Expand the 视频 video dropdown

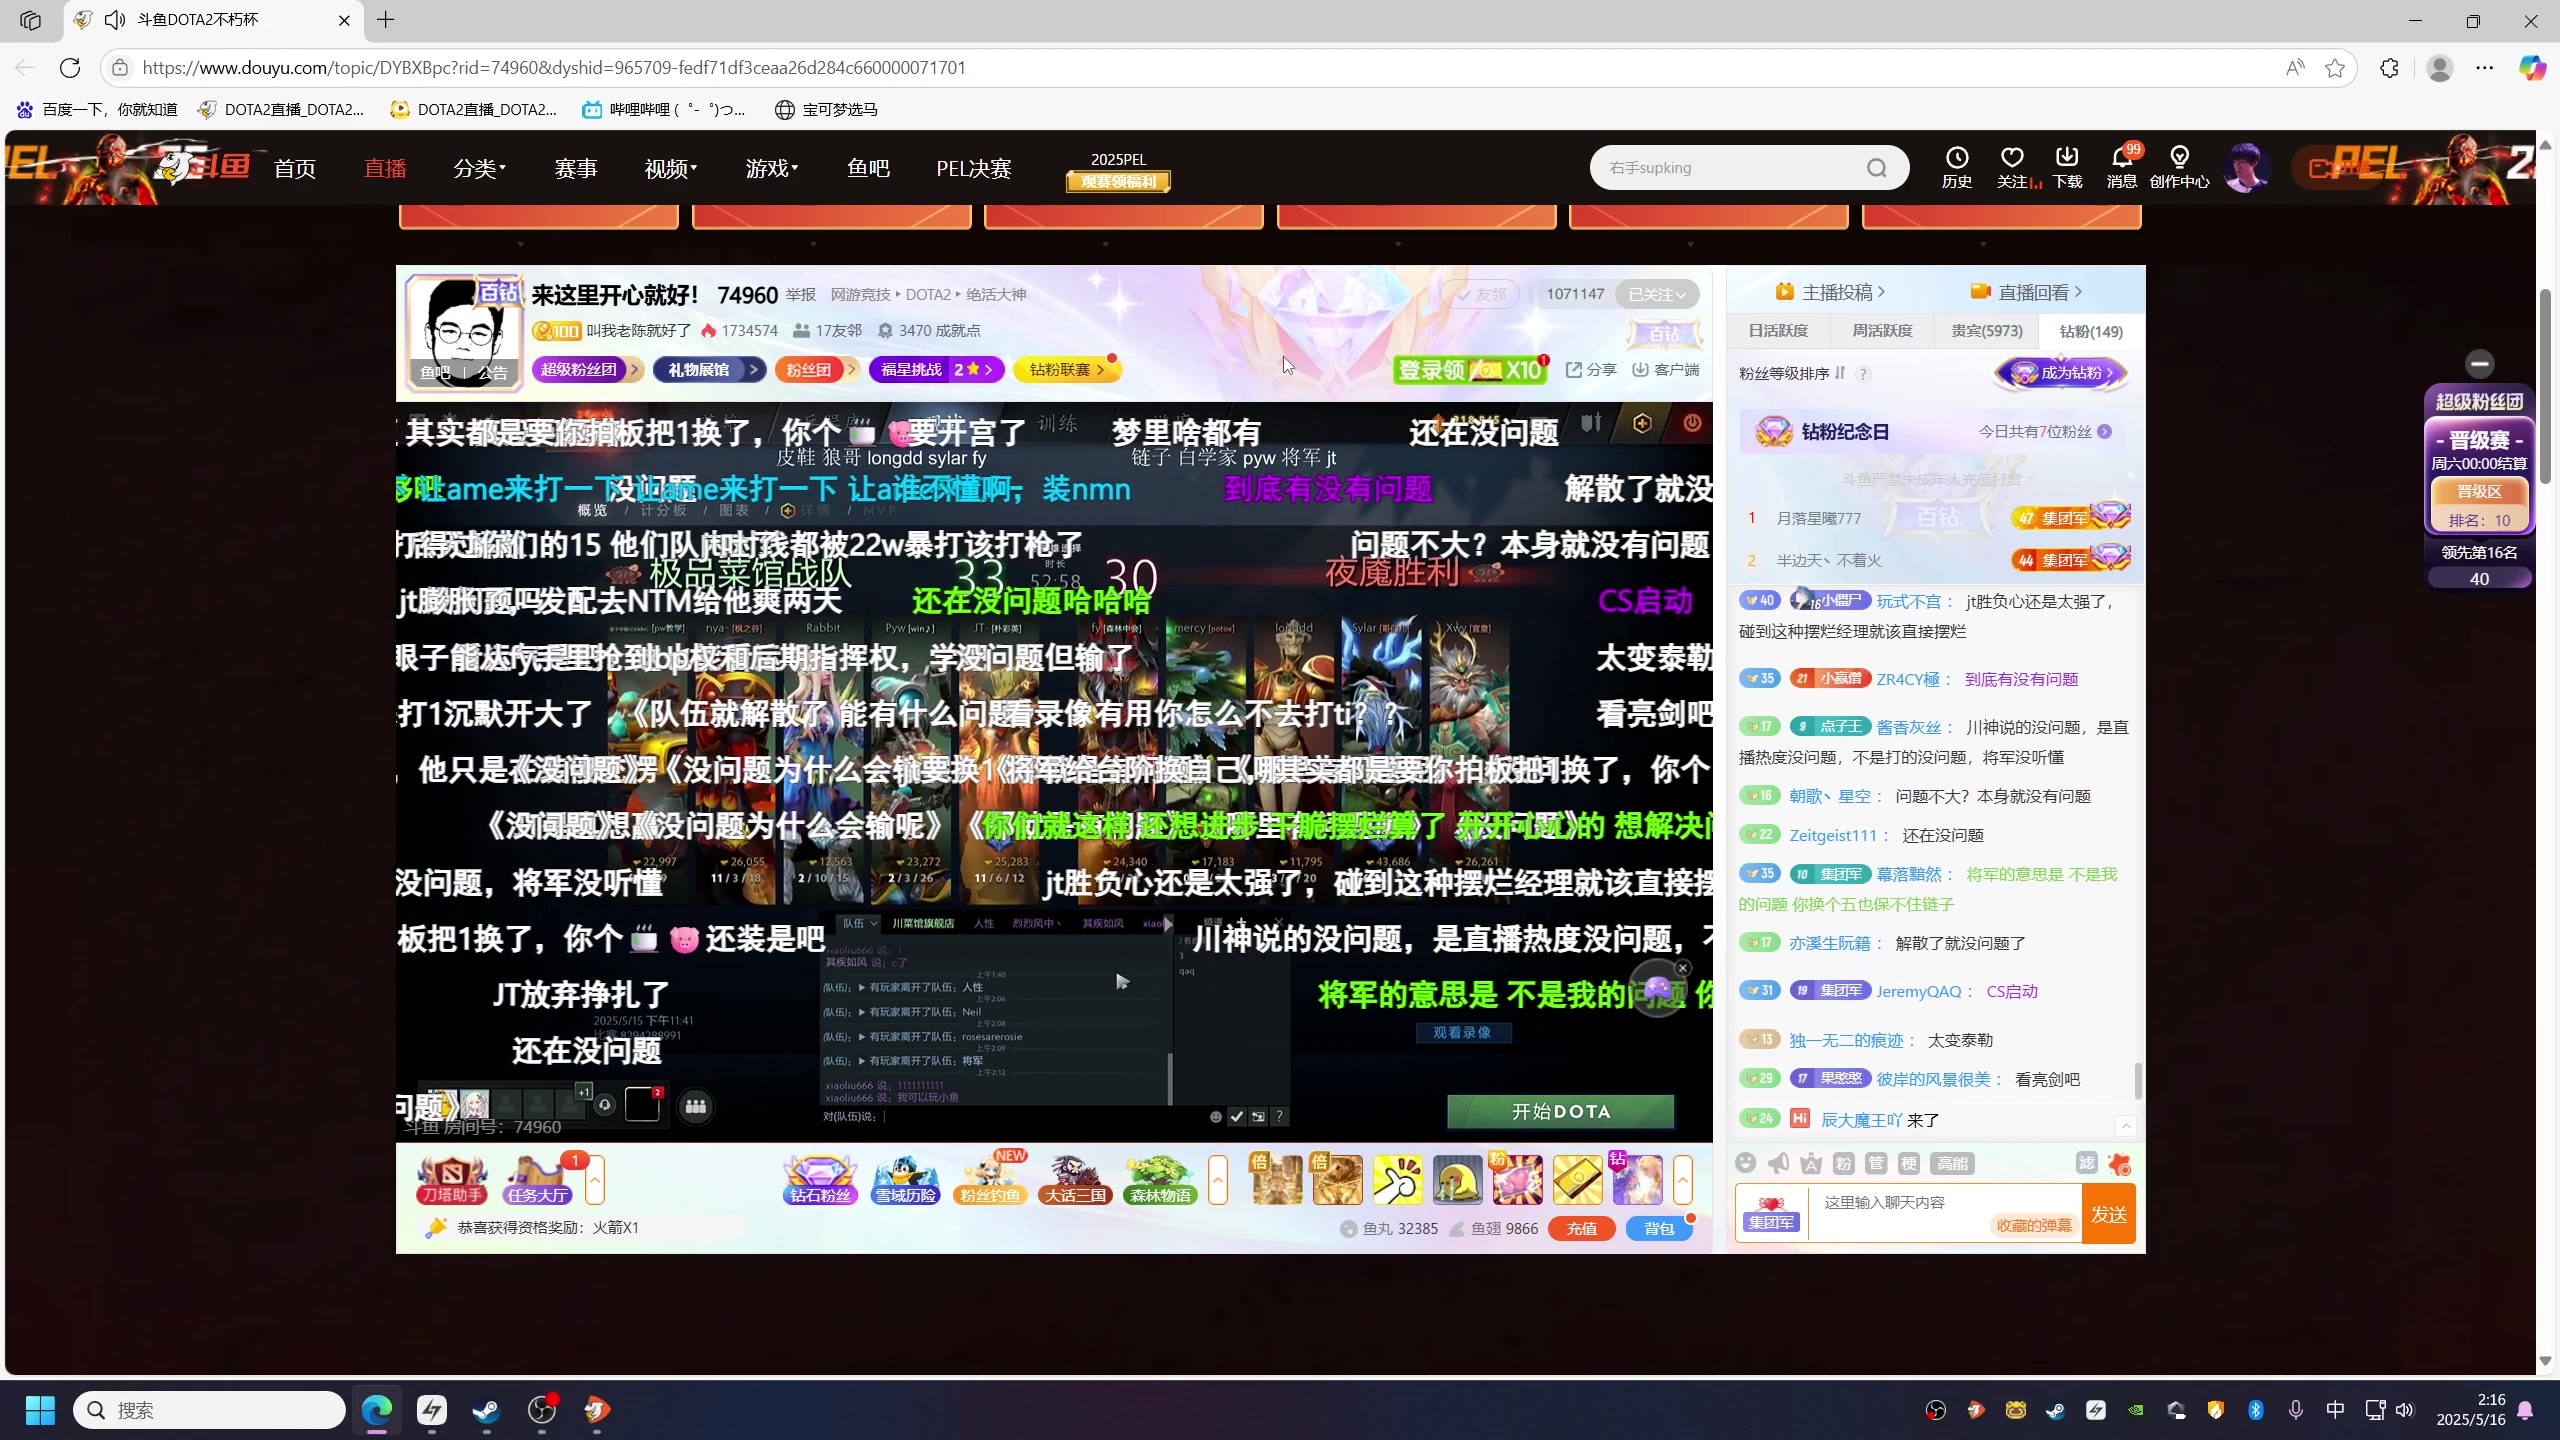tap(670, 168)
